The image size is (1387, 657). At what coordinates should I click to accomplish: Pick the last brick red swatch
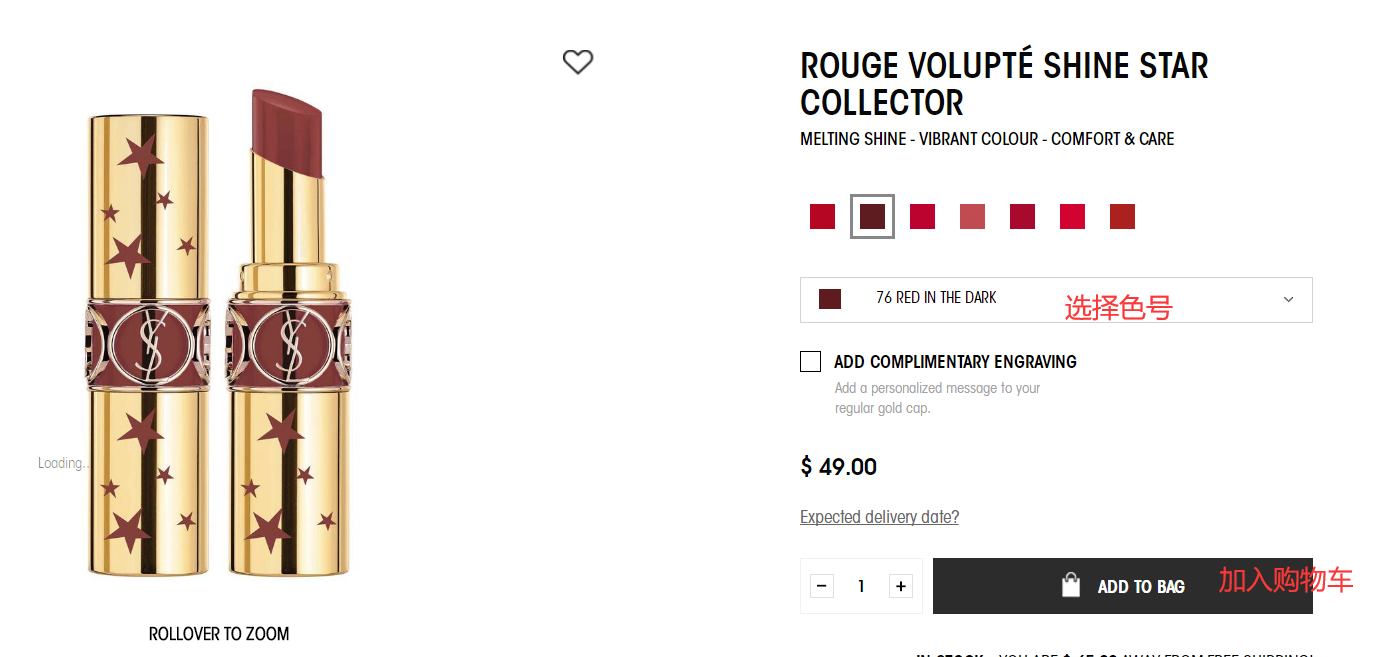click(1122, 217)
